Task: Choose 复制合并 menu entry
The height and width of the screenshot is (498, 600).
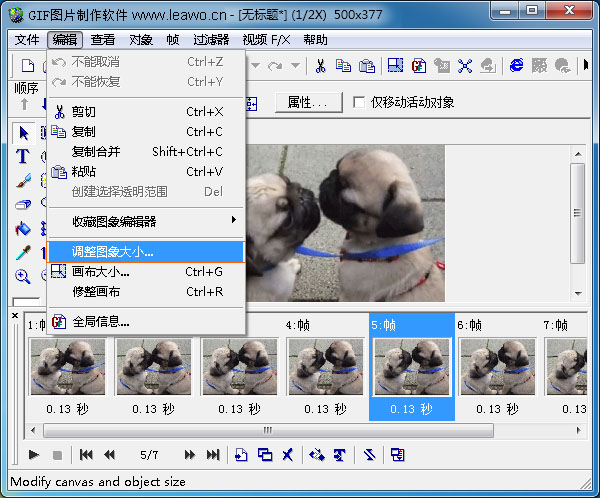Action: click(x=146, y=152)
